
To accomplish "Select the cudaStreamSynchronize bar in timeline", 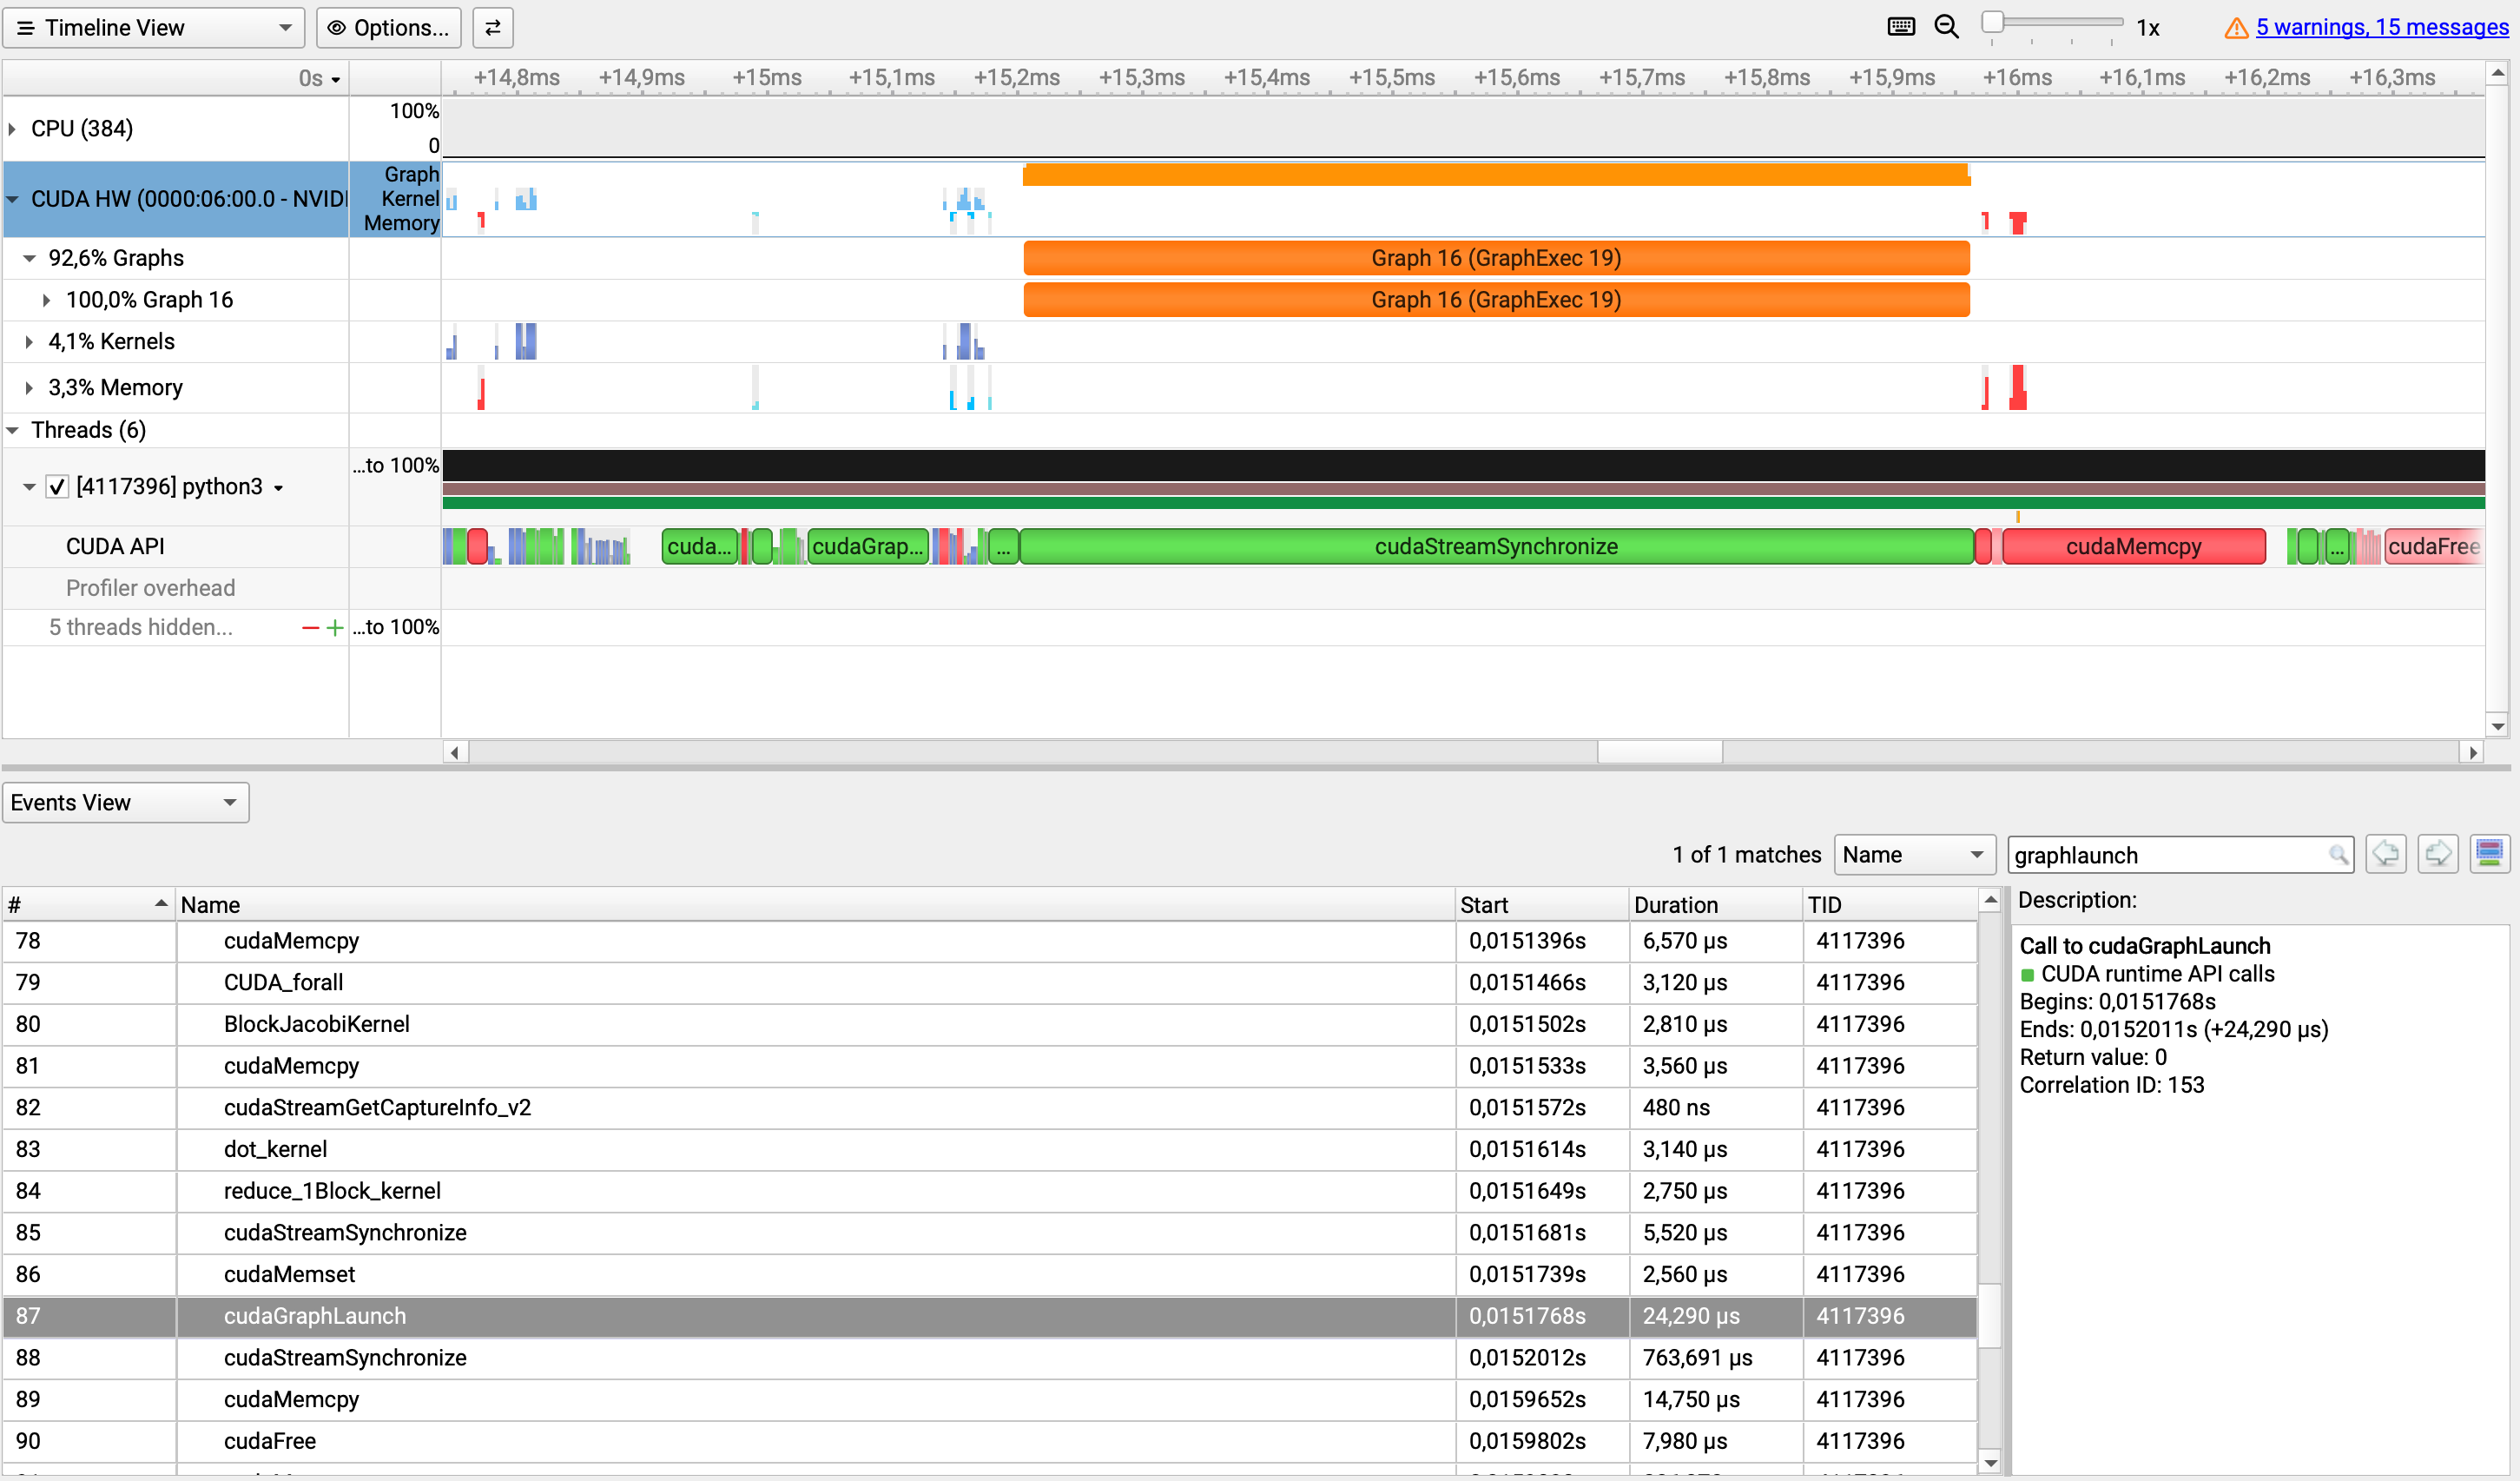I will [1496, 546].
